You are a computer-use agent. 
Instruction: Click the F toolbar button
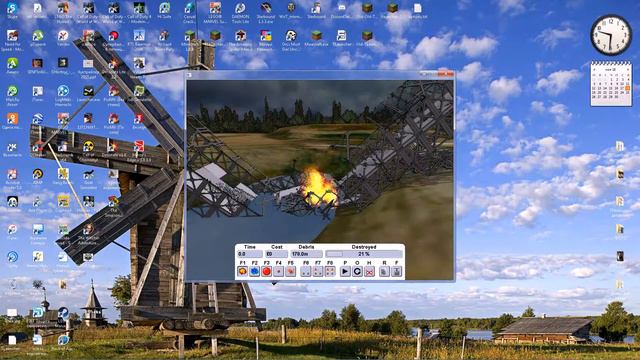coord(396,271)
